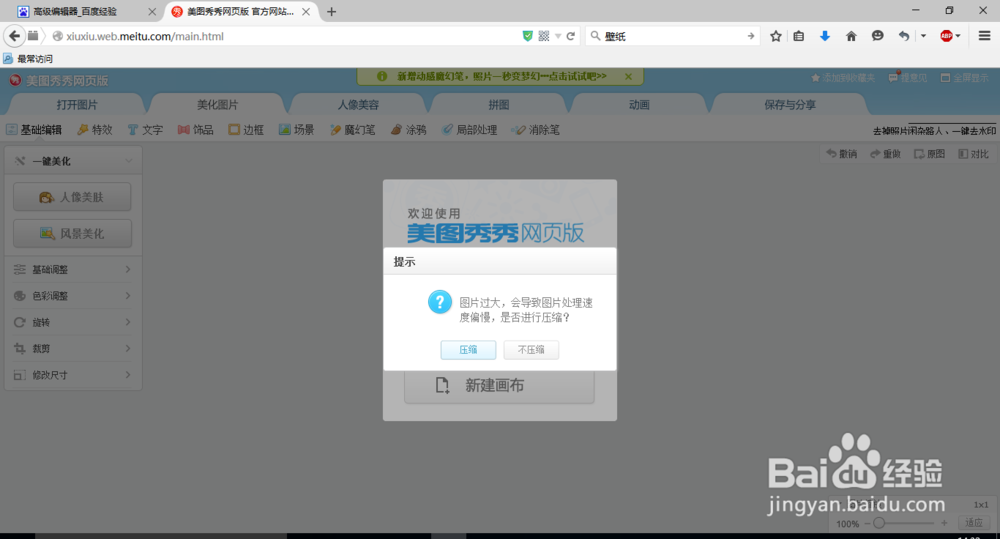The image size is (1000, 539).
Task: Open the 饰品 accessories tool
Action: coord(195,129)
